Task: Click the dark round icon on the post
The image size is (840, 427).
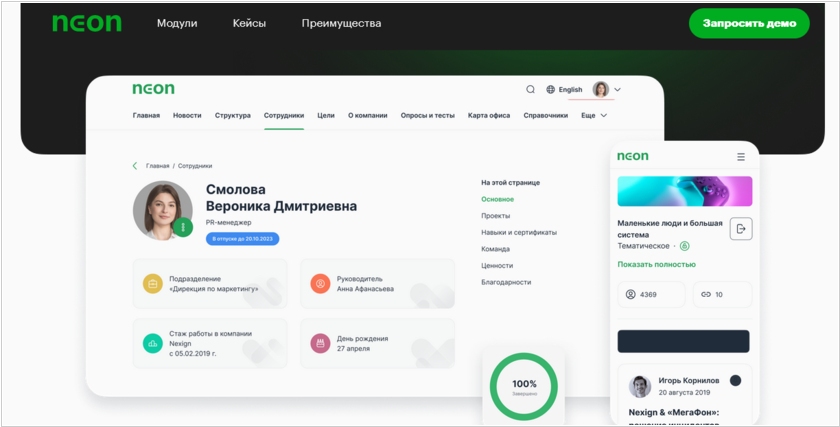Action: 736,380
